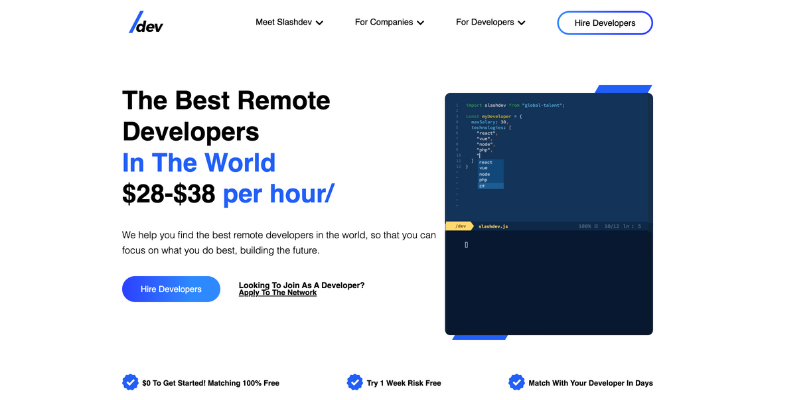Image resolution: width=800 pixels, height=400 pixels.
Task: Click the per hour/ blue text
Action: pos(279,194)
